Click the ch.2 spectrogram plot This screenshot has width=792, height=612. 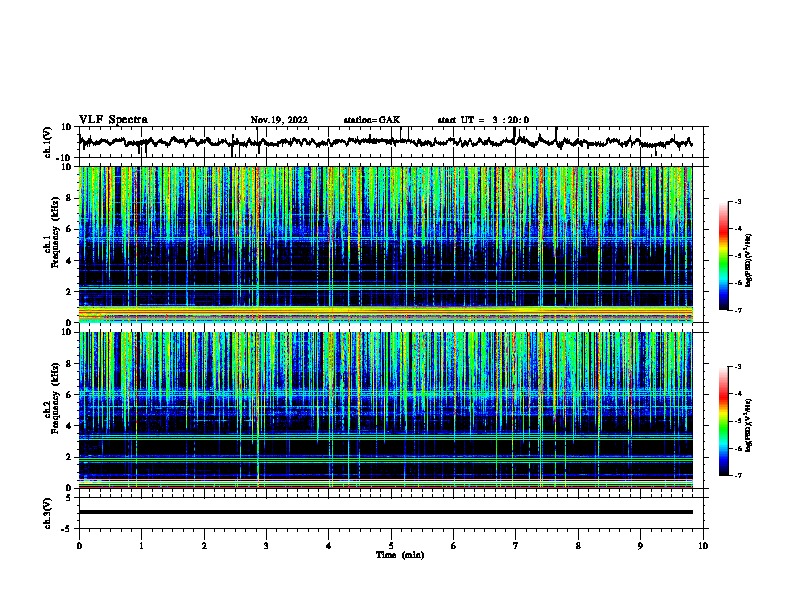pos(385,410)
